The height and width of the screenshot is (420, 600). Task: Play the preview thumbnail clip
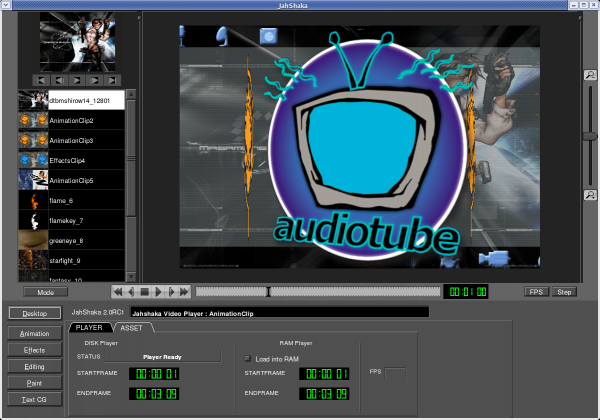pos(77,80)
